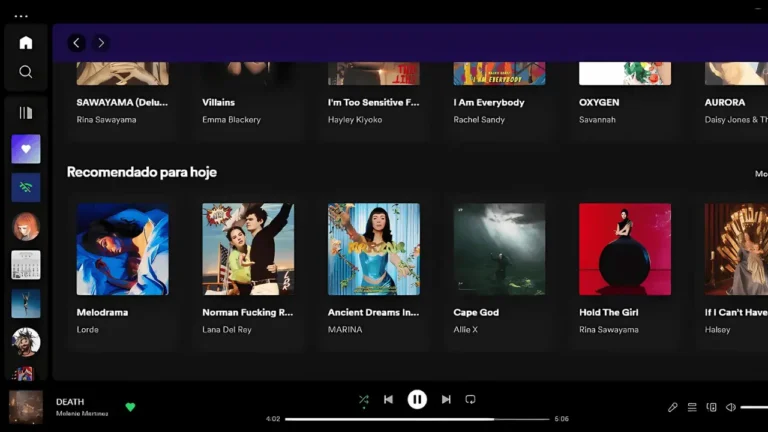Open Ancient Dreams album cover by MARINA
Viewport: 768px width, 432px height.
[x=374, y=249]
